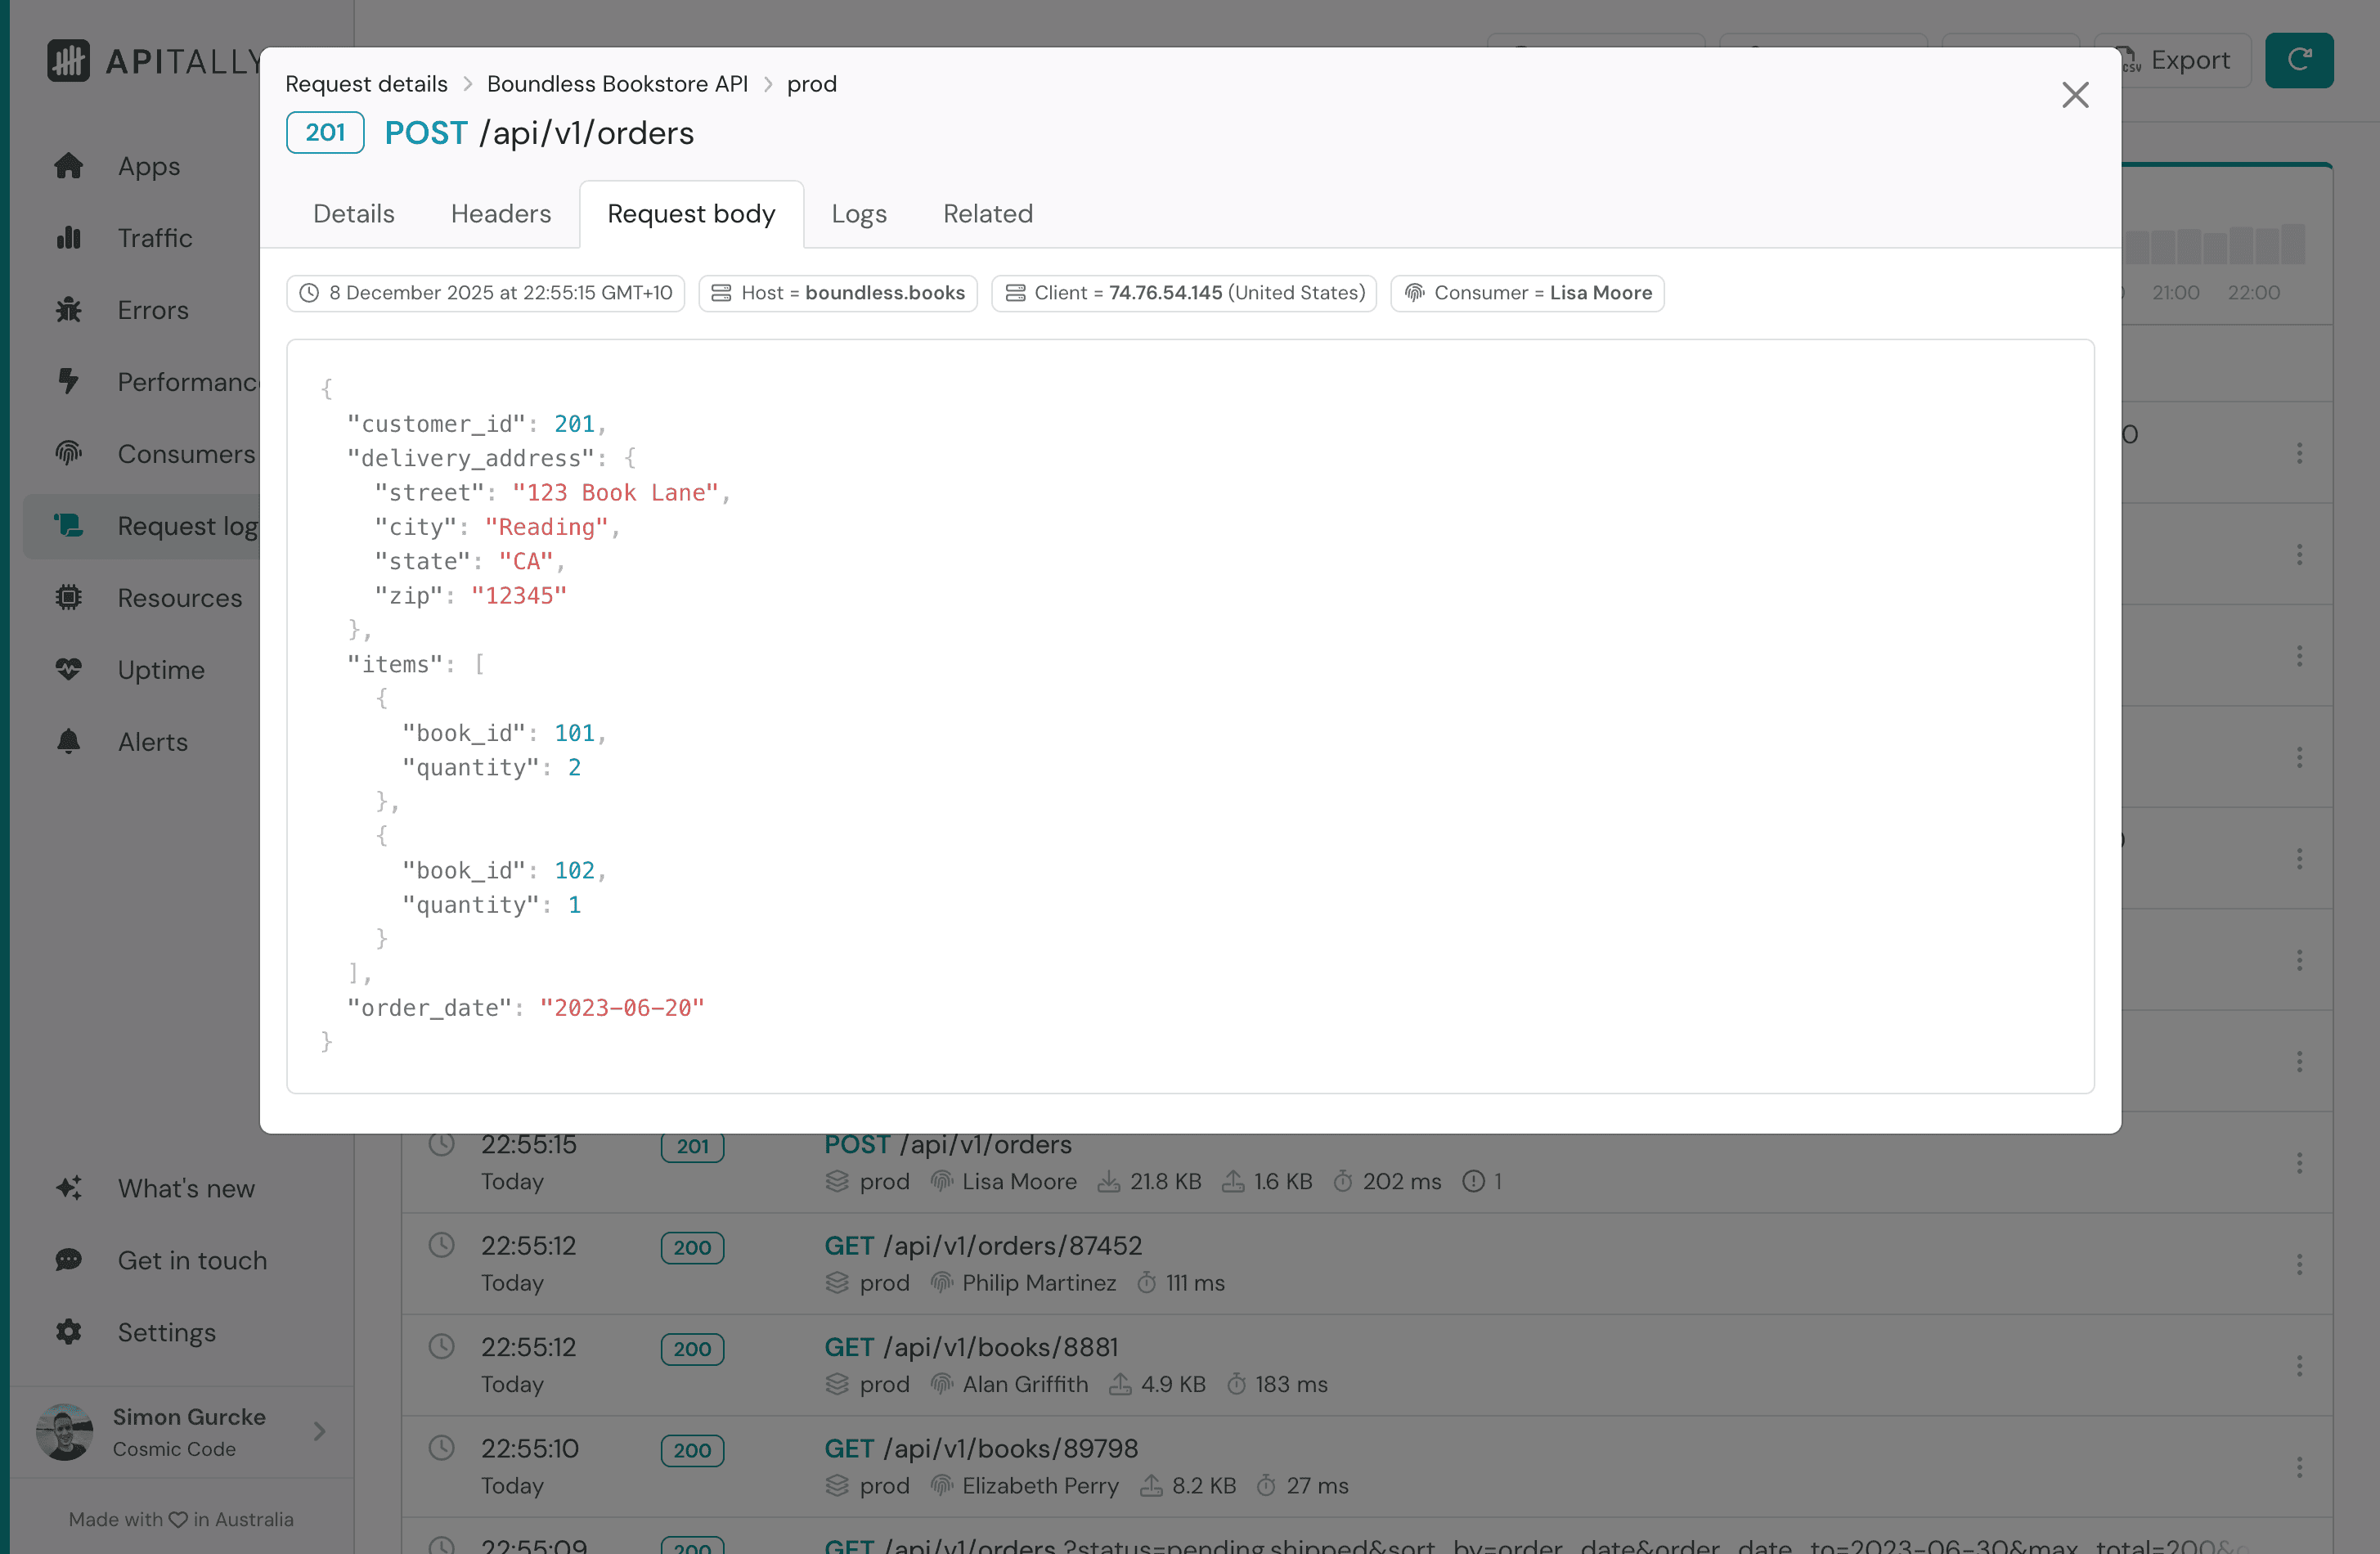Switch to the Logs tab
The image size is (2380, 1554).
pos(858,213)
